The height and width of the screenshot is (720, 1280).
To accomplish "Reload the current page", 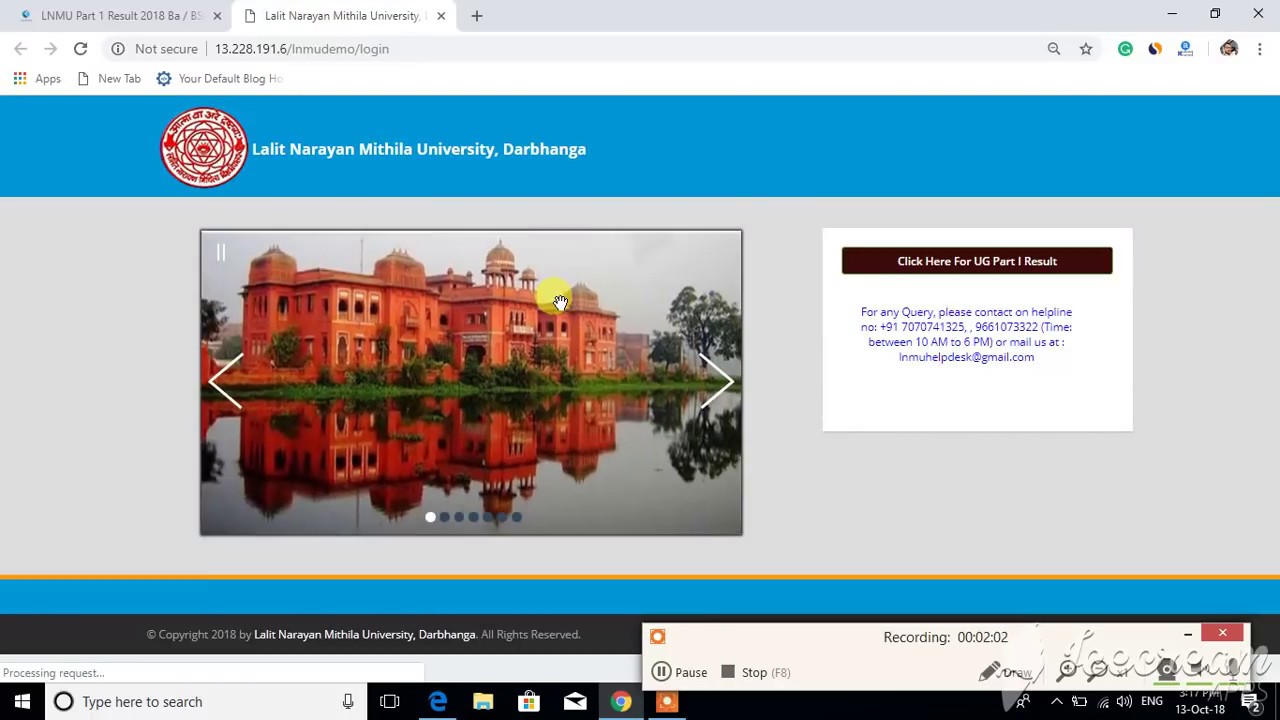I will (x=81, y=49).
